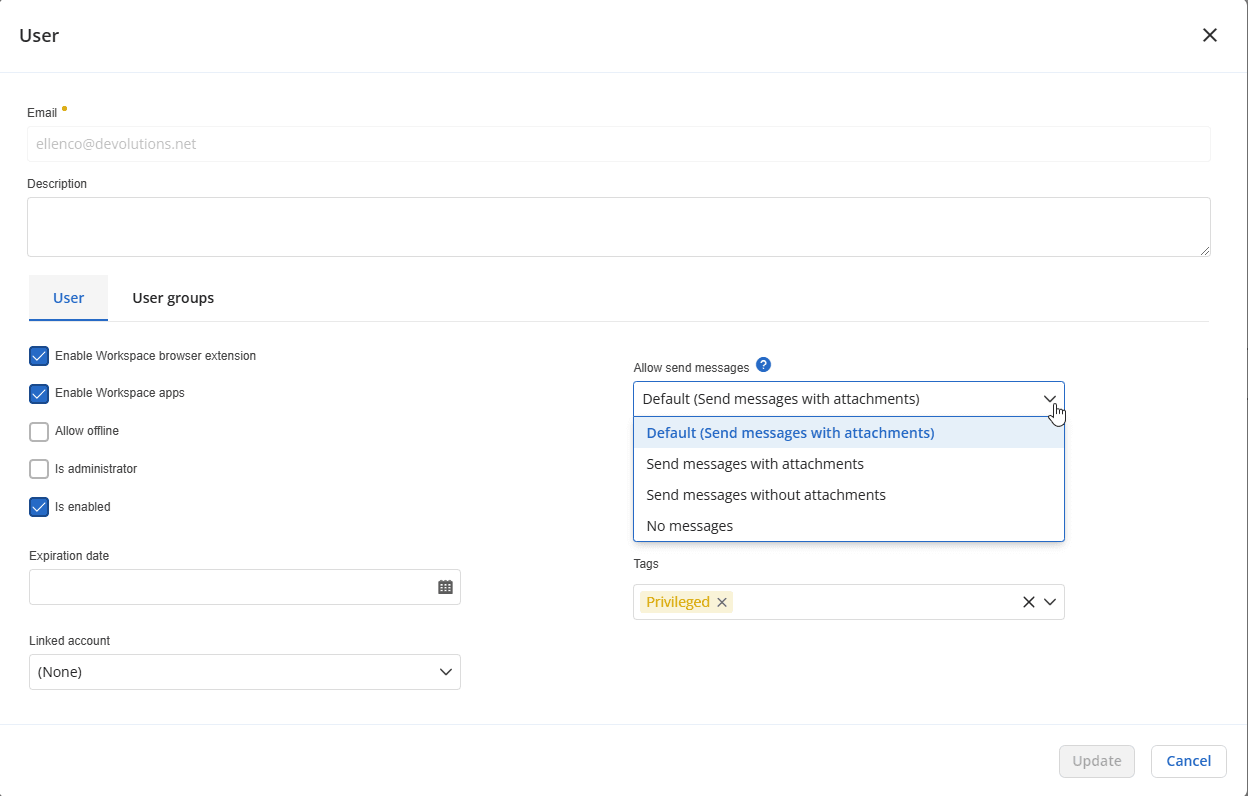Click the help icon beside Allow send messages
1248x796 pixels.
[x=764, y=365]
